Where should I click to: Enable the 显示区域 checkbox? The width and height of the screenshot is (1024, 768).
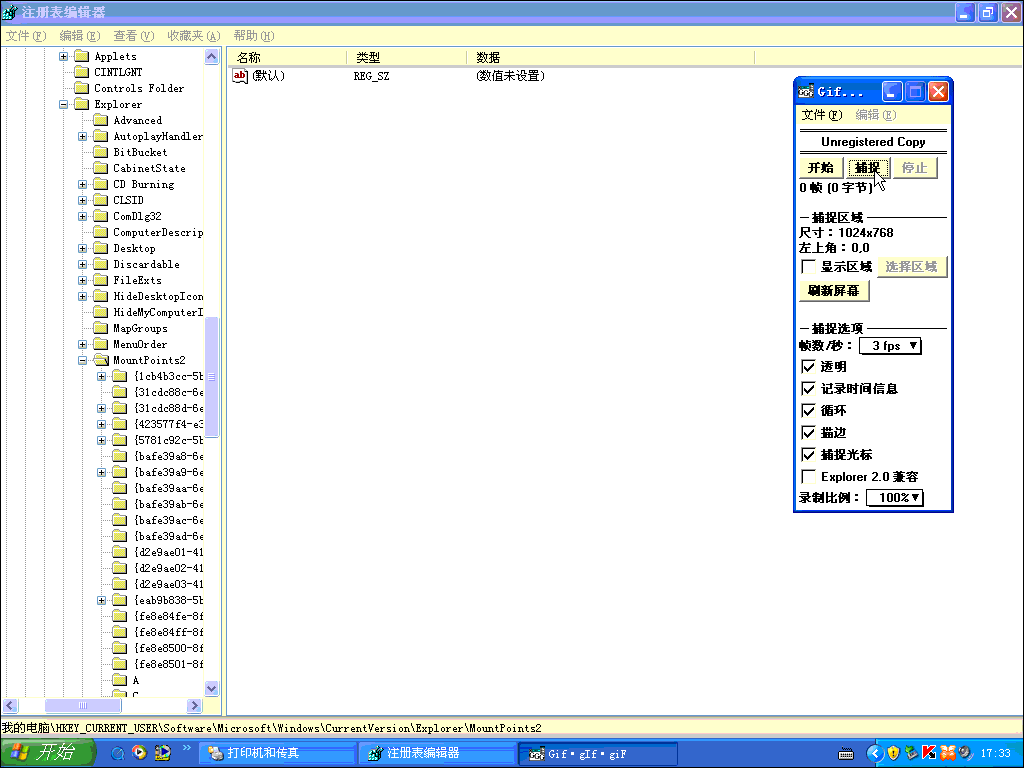pos(809,267)
